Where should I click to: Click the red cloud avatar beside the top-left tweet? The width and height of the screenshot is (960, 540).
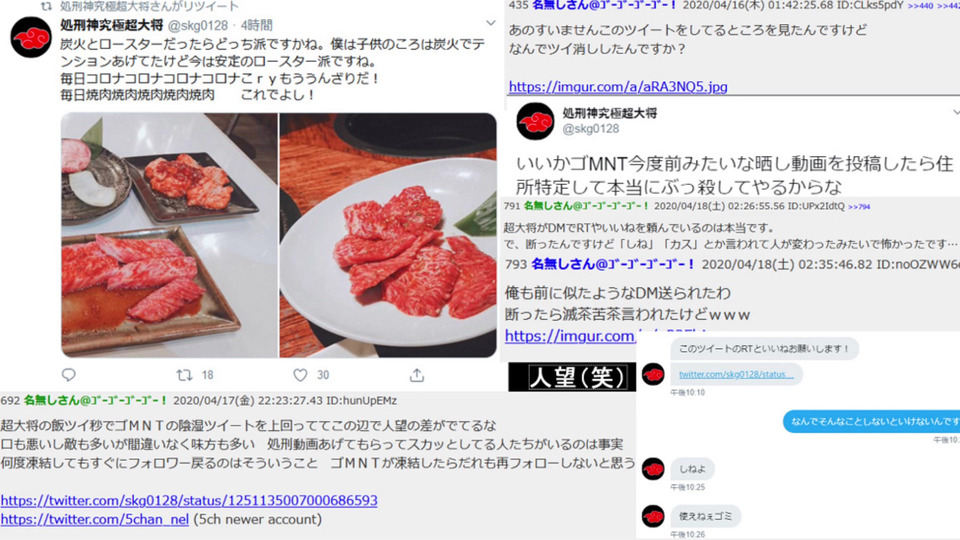[31, 38]
